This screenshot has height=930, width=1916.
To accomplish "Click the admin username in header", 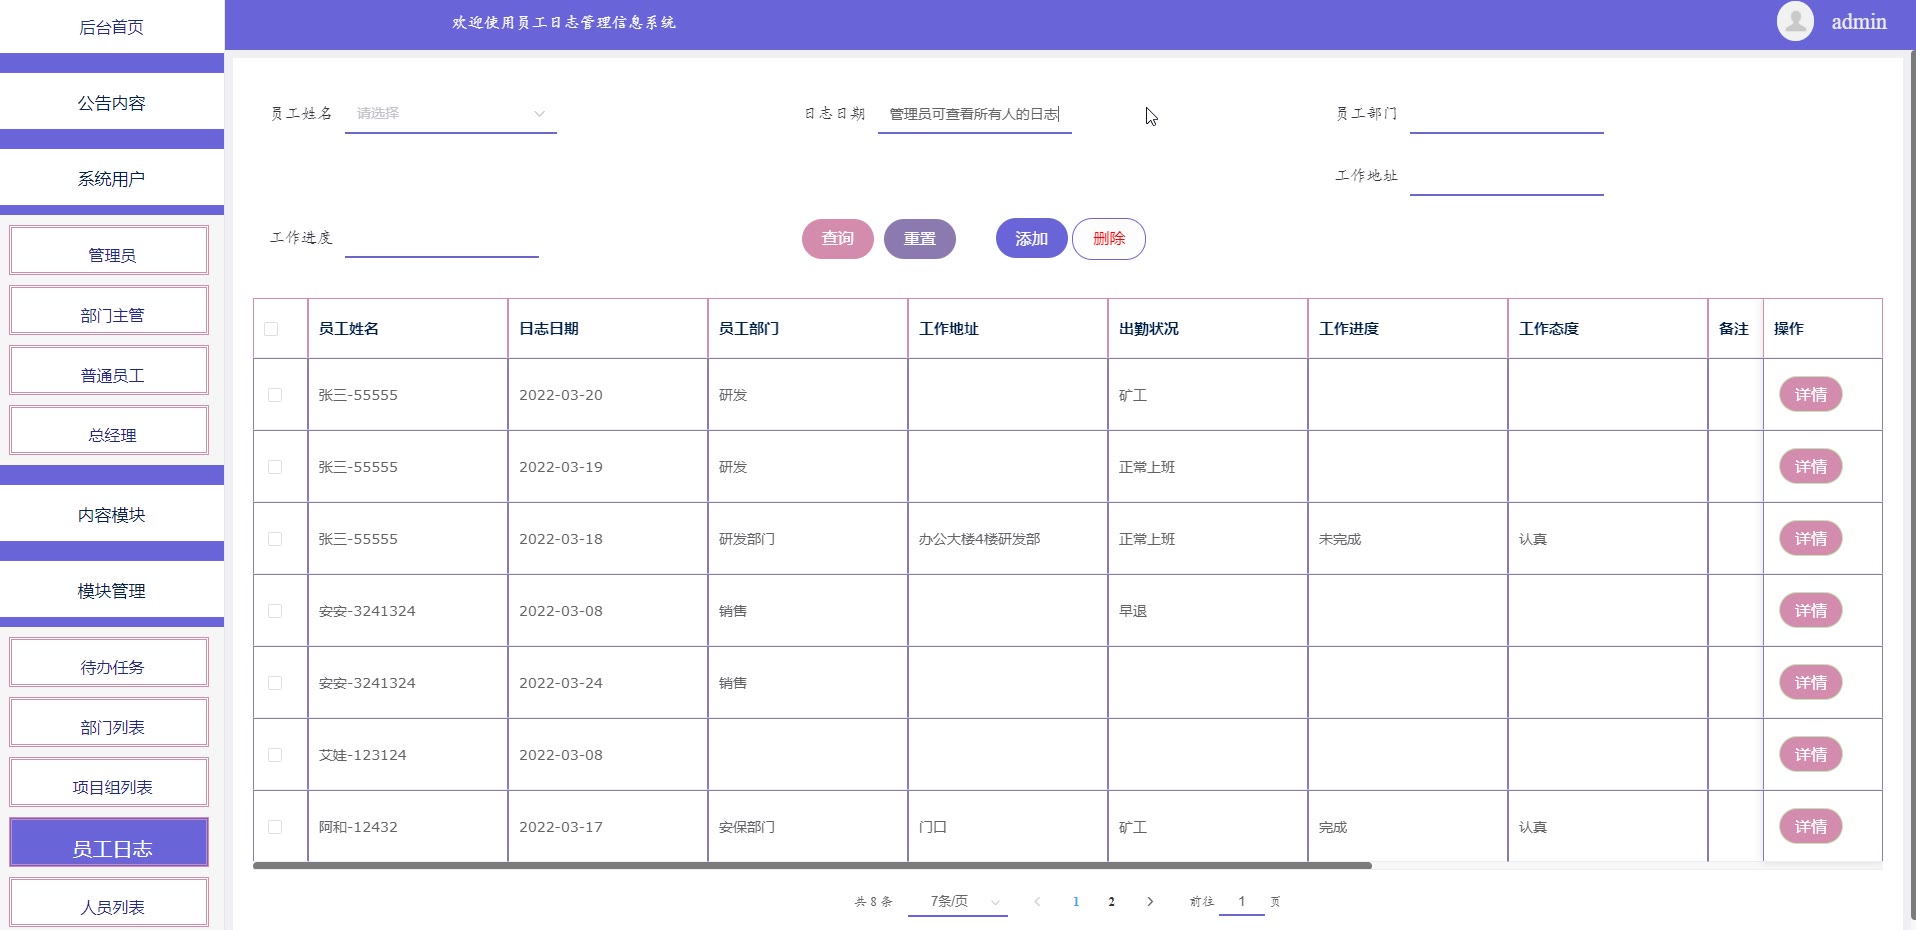I will (x=1859, y=22).
